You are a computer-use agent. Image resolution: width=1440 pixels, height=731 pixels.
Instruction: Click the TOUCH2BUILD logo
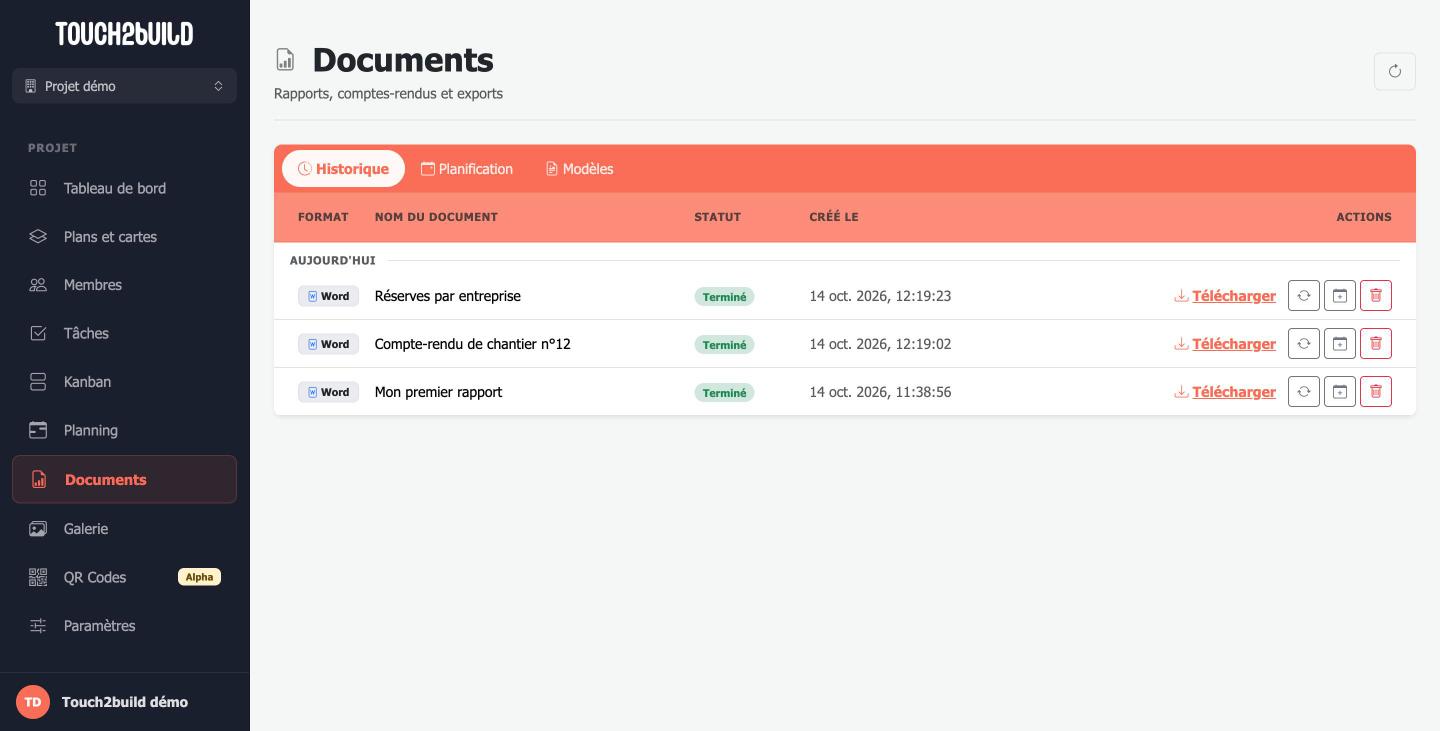(x=124, y=34)
